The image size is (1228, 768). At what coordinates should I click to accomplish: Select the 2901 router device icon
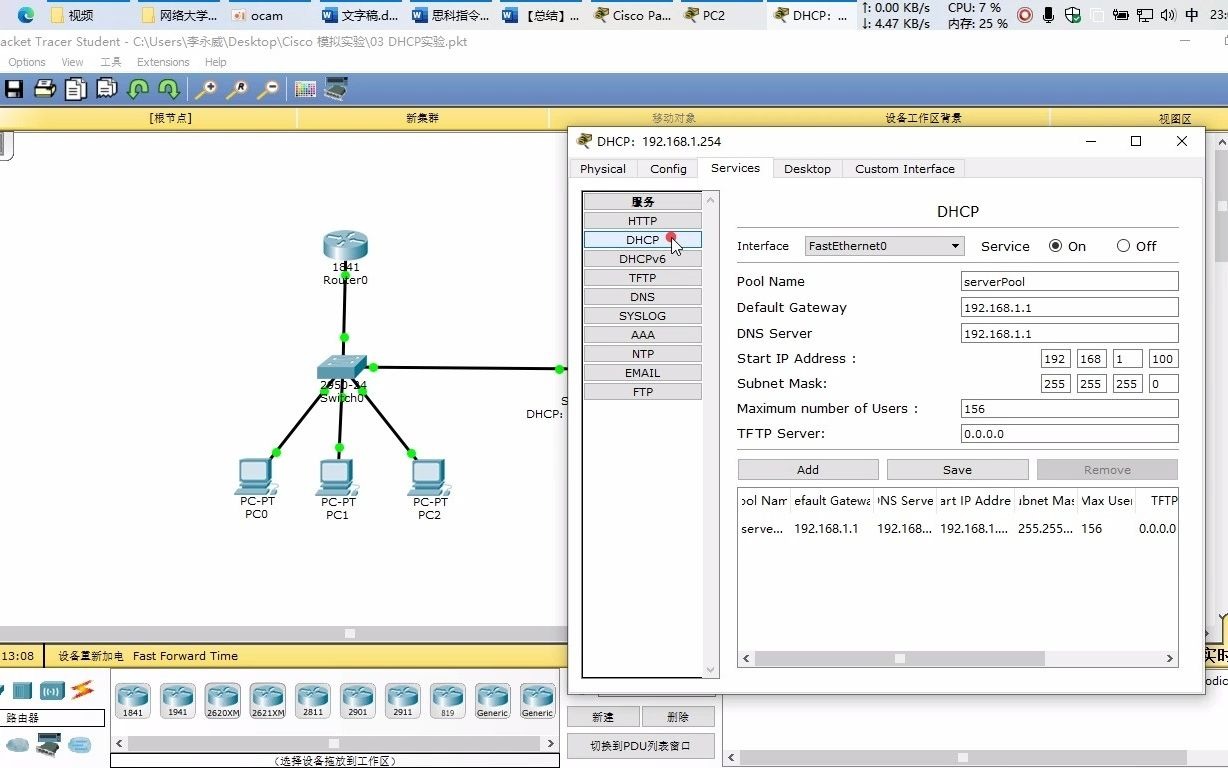point(357,700)
